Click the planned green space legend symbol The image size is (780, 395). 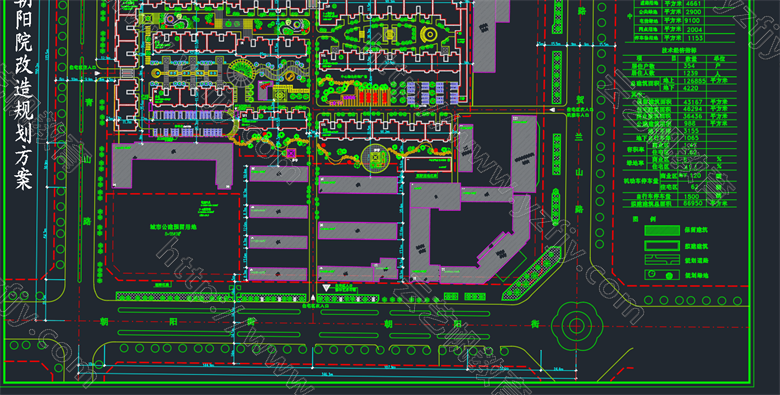662,275
